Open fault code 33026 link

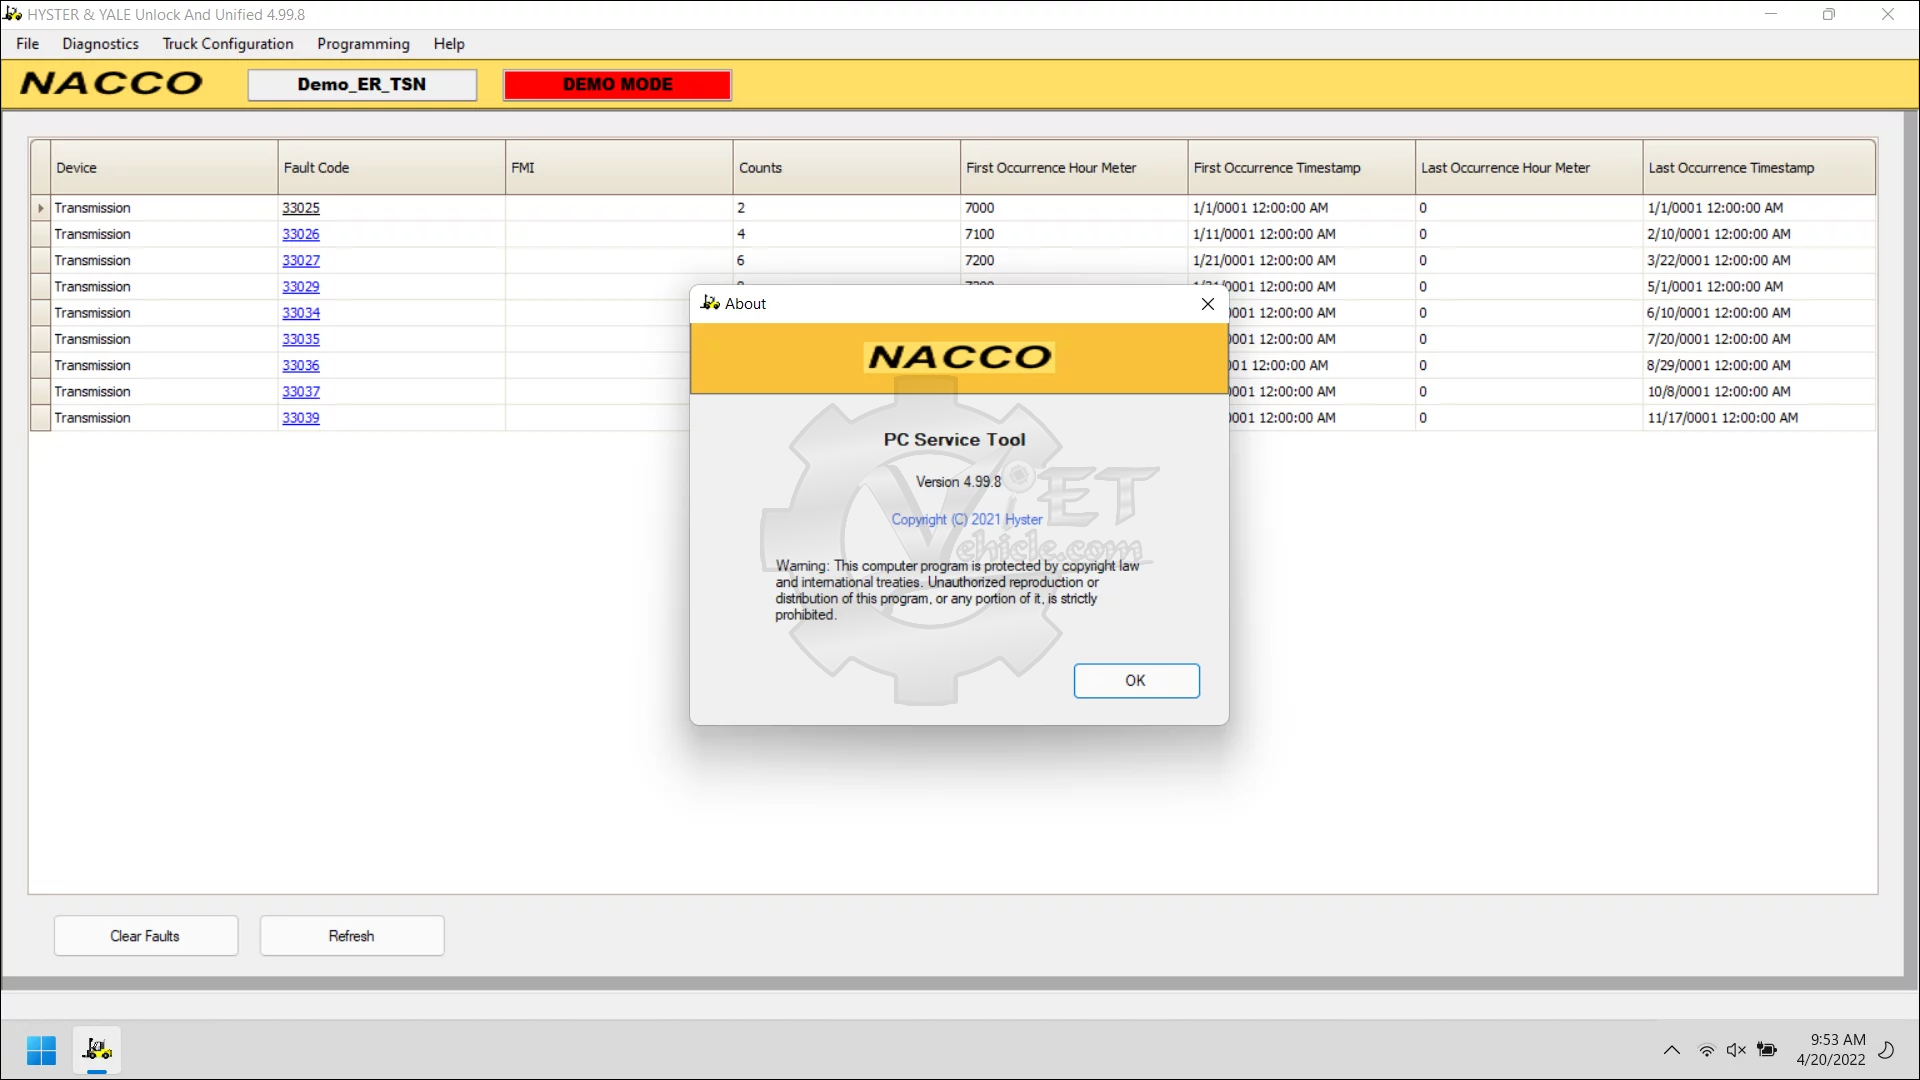pyautogui.click(x=301, y=234)
